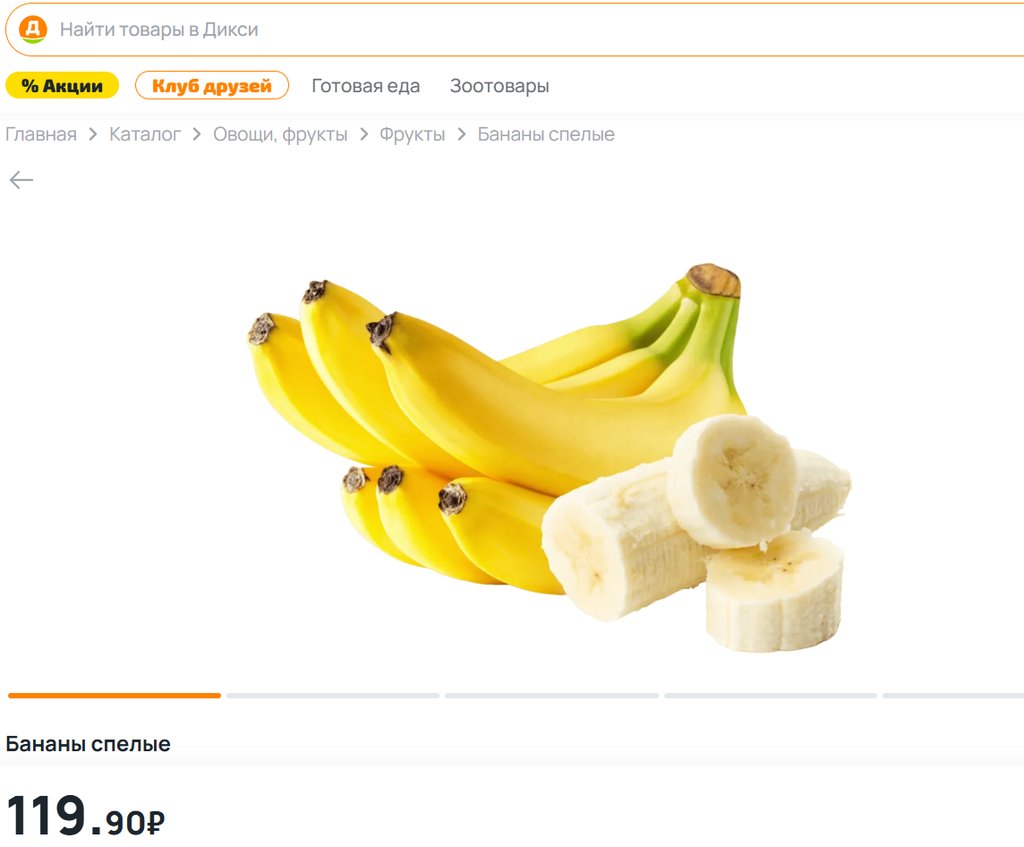
Task: Navigate to Фрукты breadcrumb
Action: click(x=412, y=135)
